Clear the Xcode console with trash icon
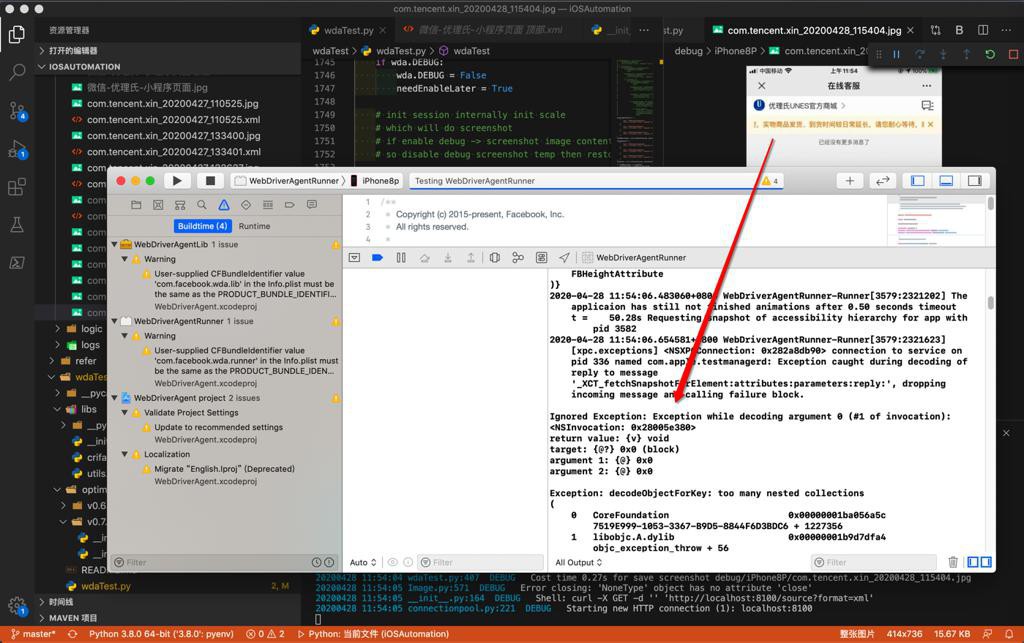This screenshot has height=643, width=1024. coord(953,563)
